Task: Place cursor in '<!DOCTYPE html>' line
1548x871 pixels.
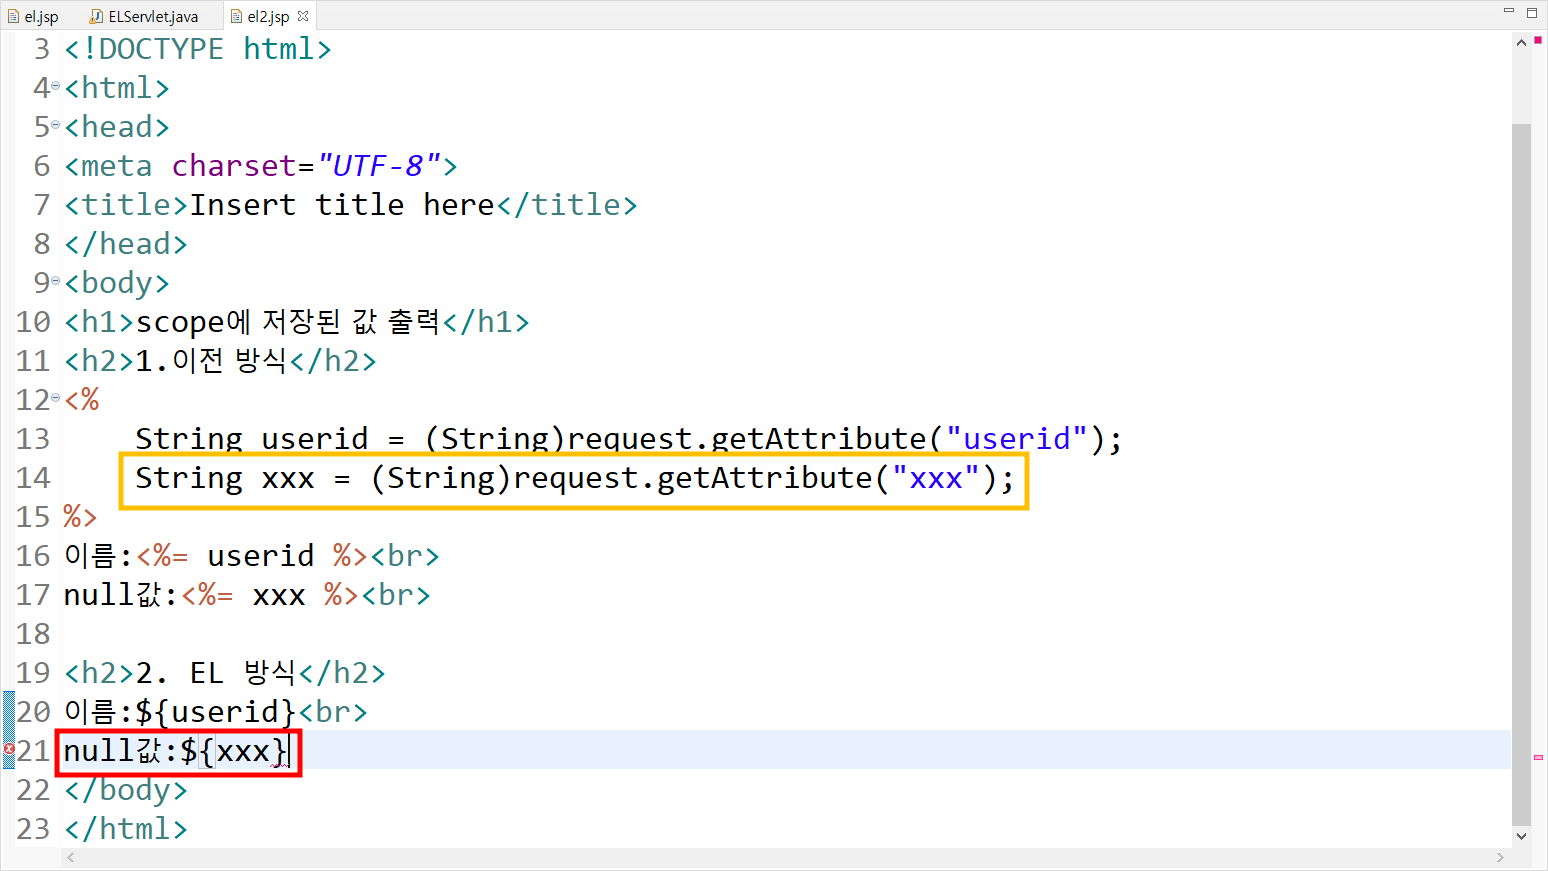Action: (197, 49)
